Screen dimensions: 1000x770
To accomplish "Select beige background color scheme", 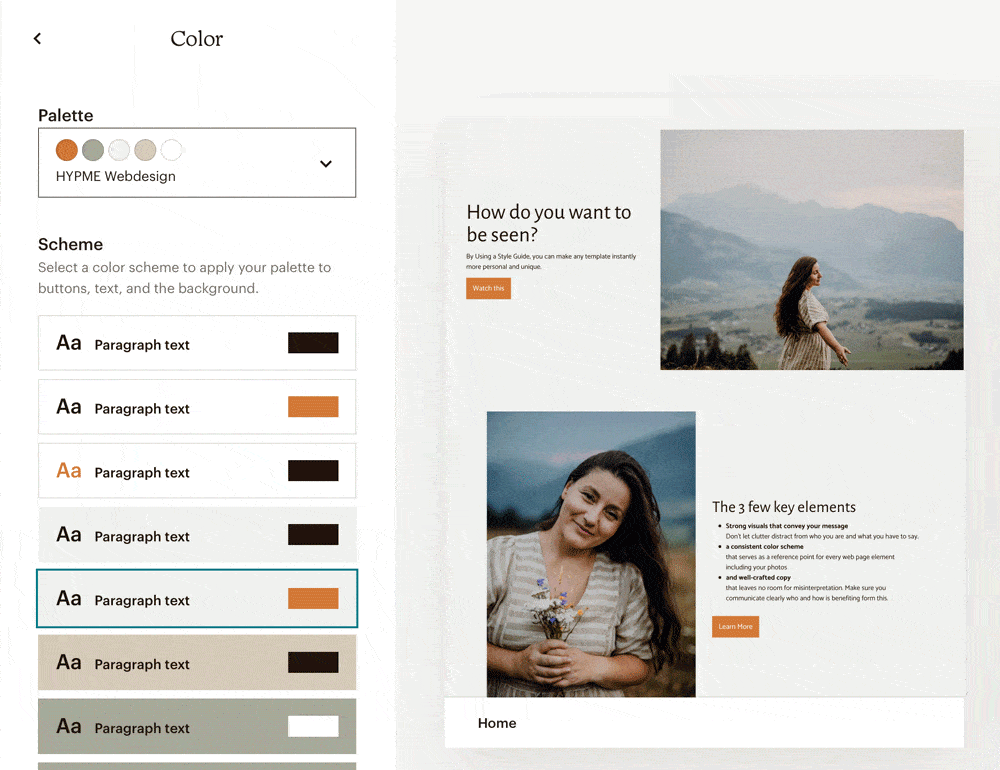I will 197,662.
